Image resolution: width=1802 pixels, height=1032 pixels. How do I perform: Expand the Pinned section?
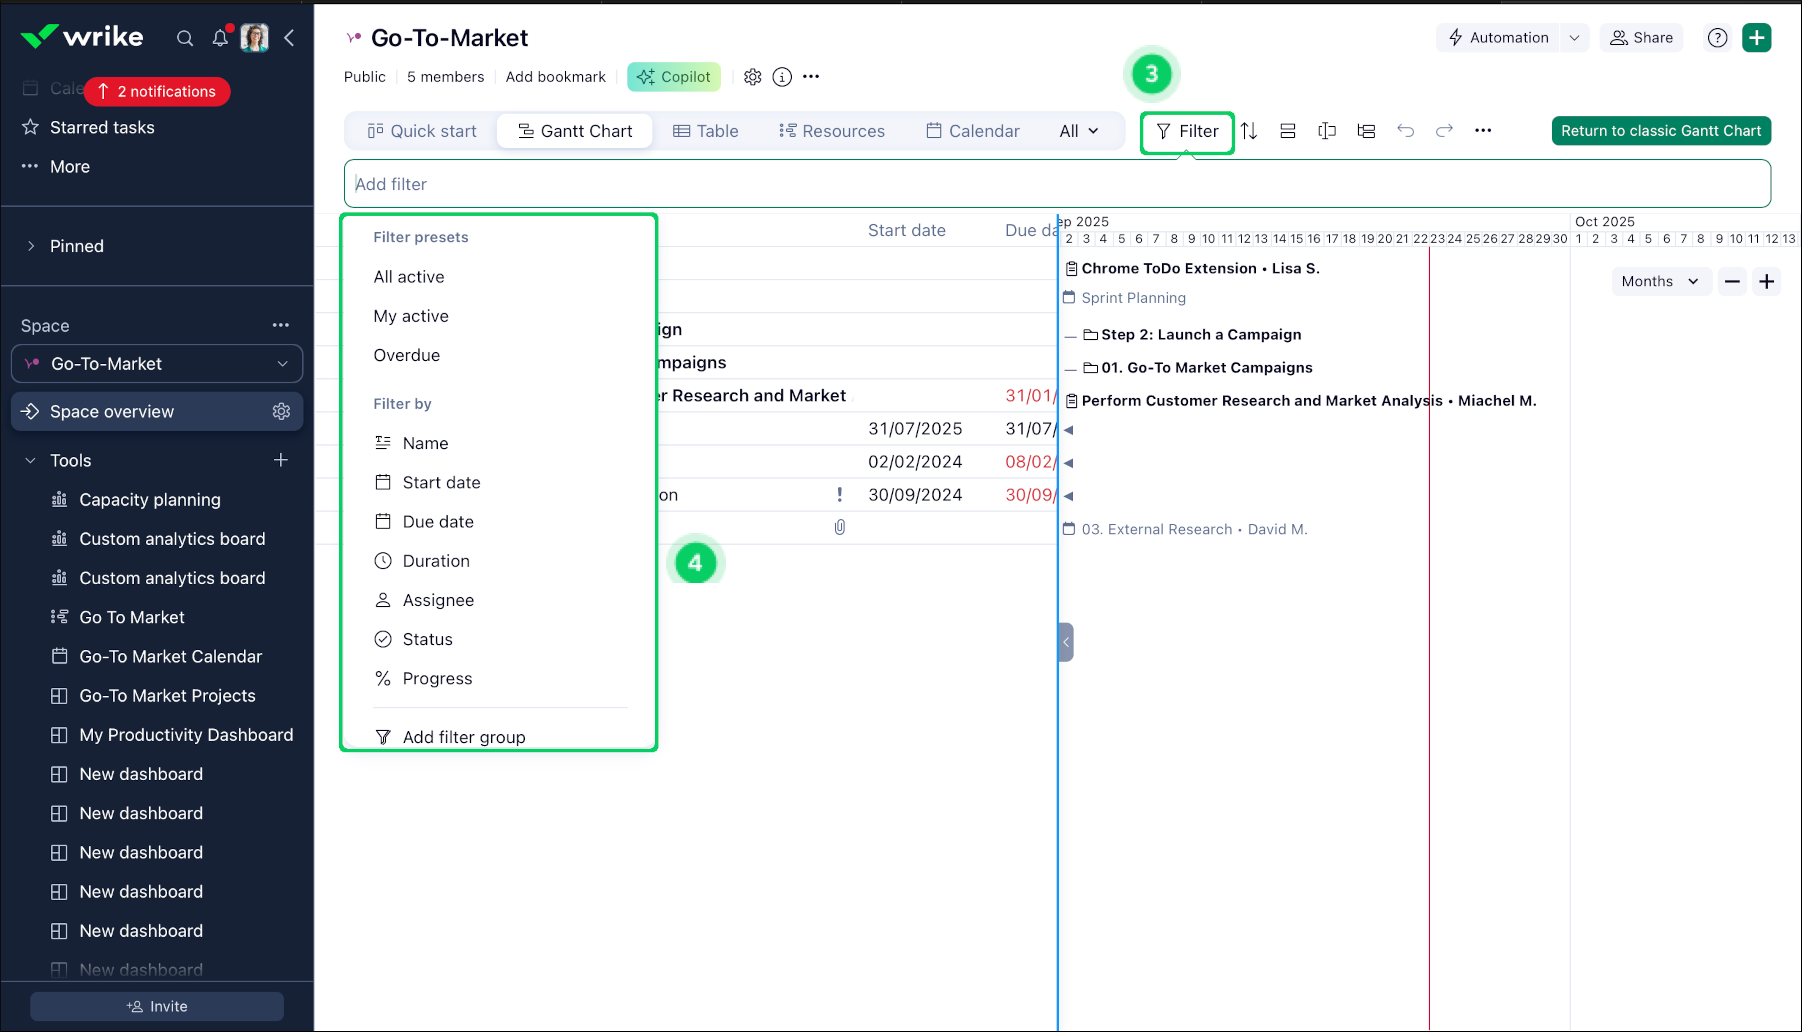point(31,246)
